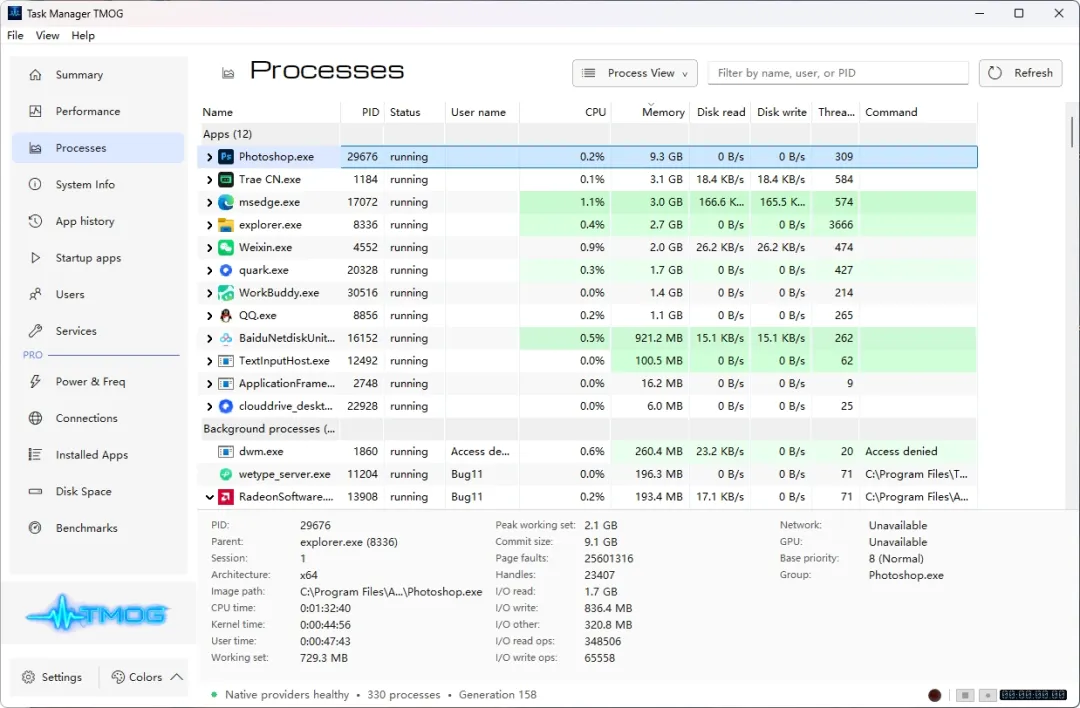Click the Startup apps play icon

(x=35, y=258)
